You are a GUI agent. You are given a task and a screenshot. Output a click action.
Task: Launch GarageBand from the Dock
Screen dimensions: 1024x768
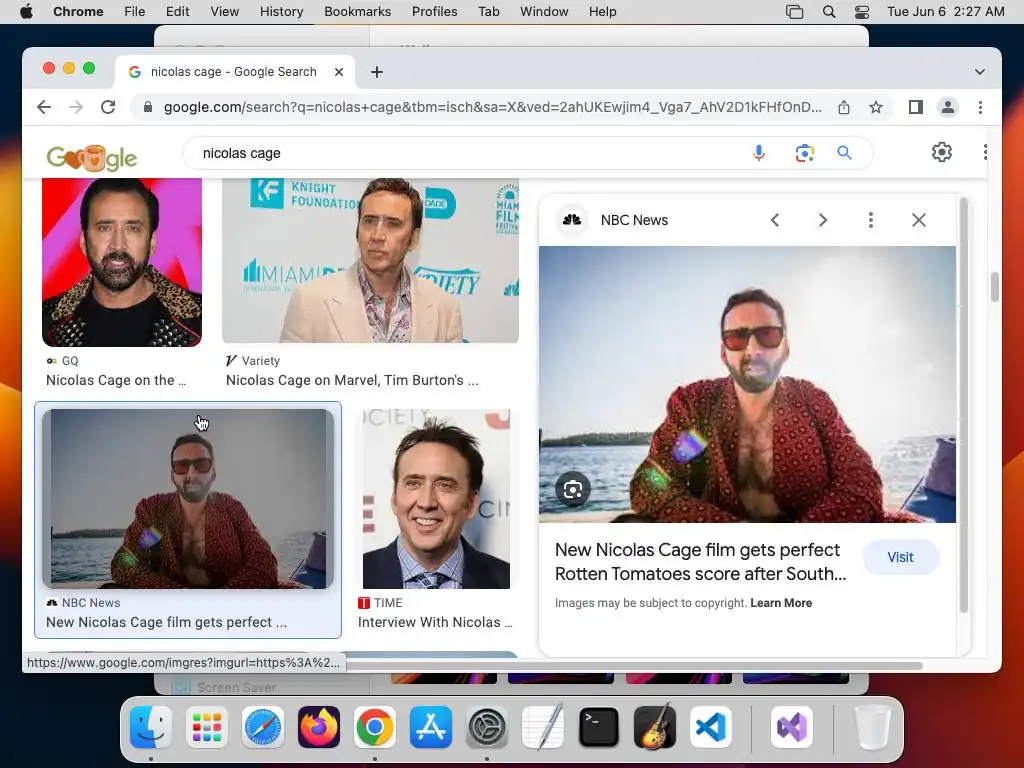click(x=654, y=727)
